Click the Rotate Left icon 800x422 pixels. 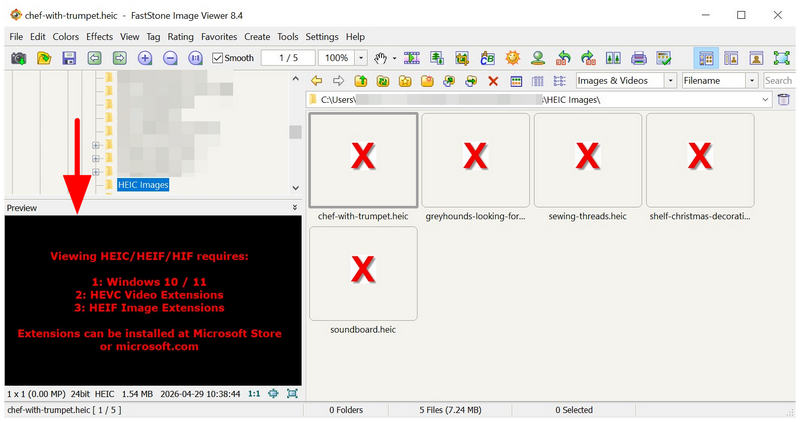[x=563, y=58]
